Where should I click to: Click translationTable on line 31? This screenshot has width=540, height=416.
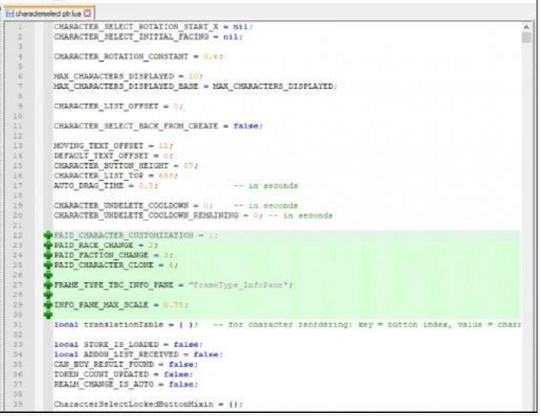(124, 325)
